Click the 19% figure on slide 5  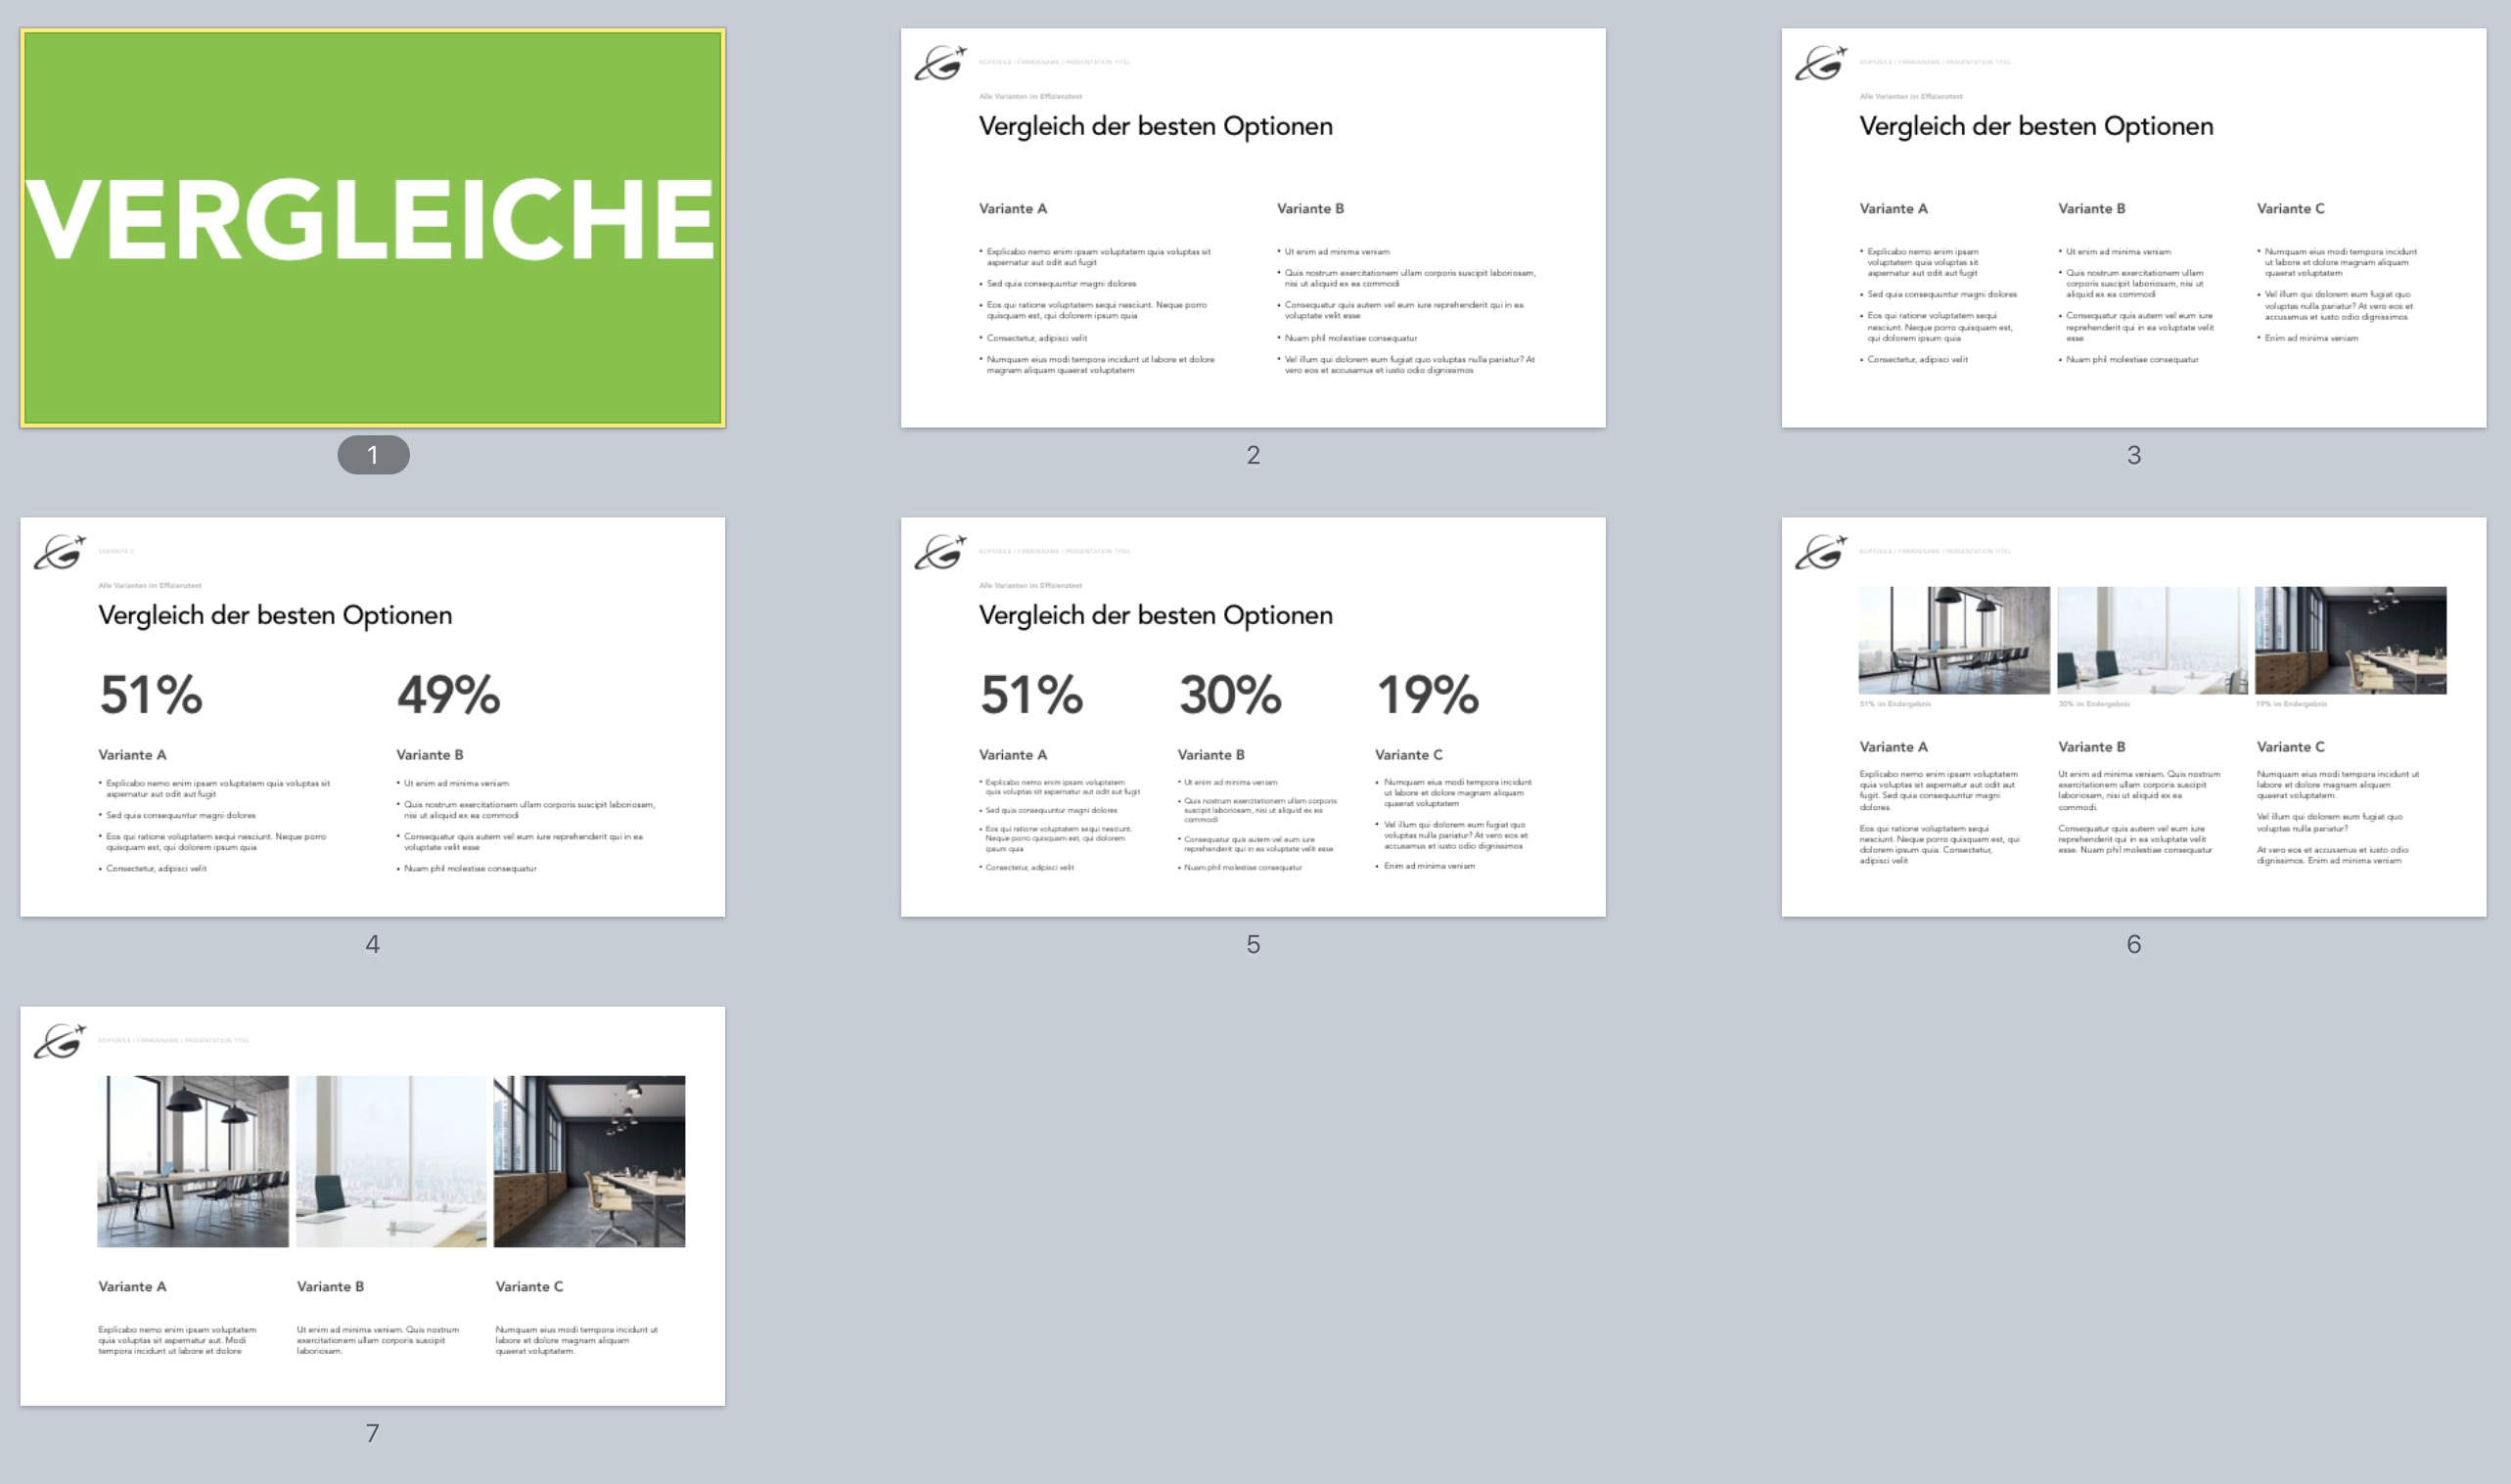(x=1427, y=694)
